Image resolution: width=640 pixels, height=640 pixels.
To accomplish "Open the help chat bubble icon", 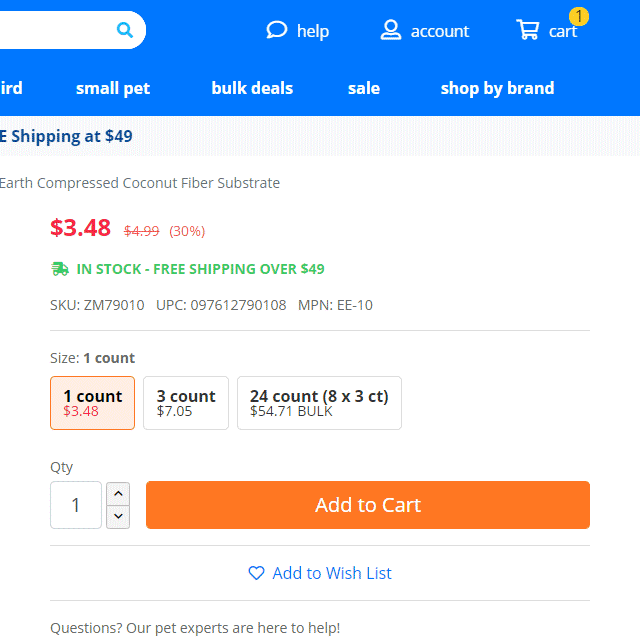I will [x=277, y=30].
